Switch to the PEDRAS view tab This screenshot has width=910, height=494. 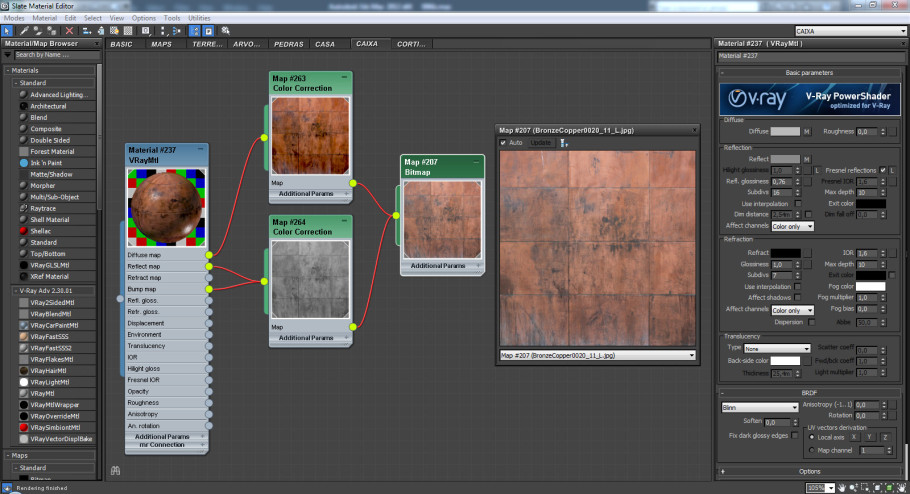[x=288, y=44]
